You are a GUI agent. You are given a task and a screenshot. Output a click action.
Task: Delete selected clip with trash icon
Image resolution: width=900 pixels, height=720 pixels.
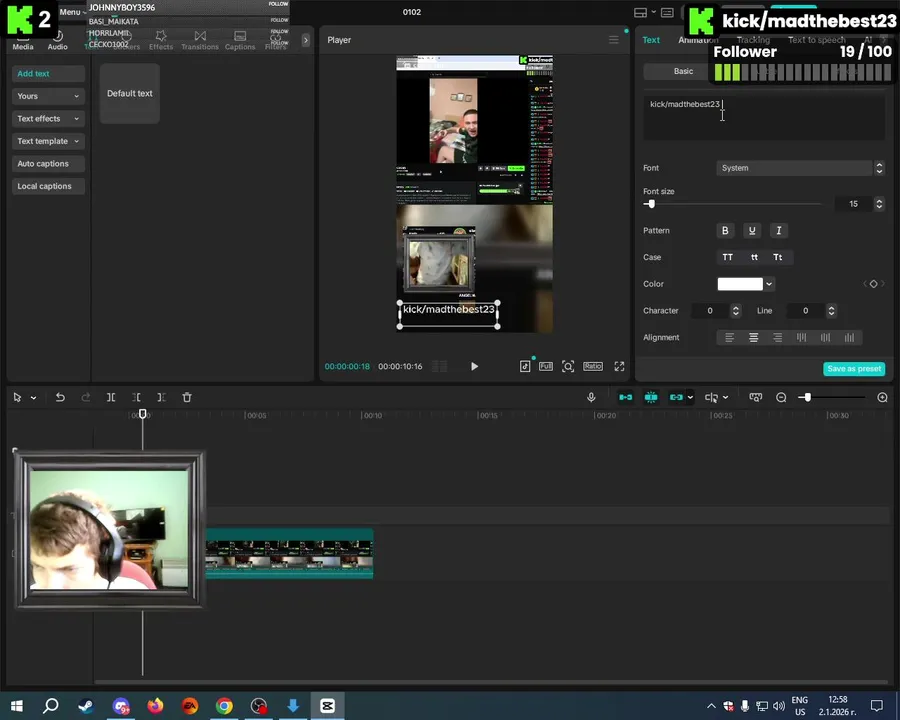(x=187, y=397)
